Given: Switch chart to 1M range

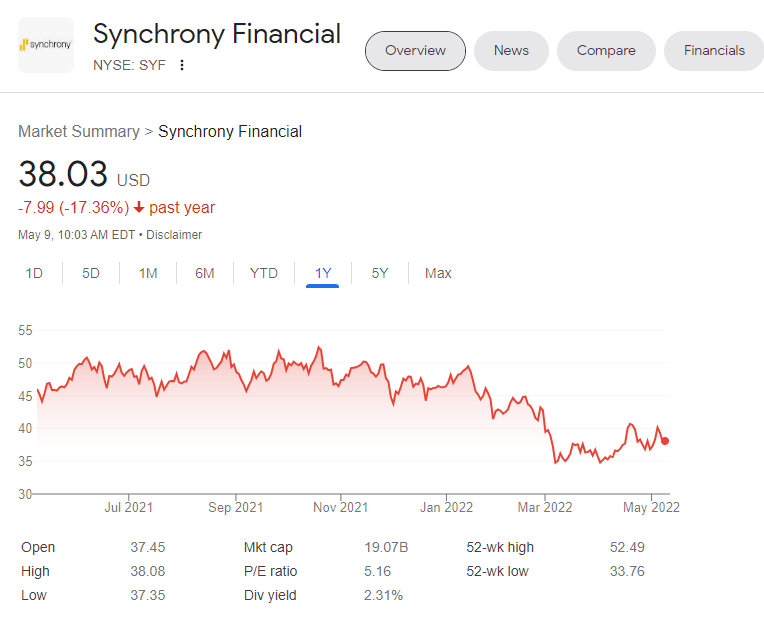Looking at the screenshot, I should 148,273.
